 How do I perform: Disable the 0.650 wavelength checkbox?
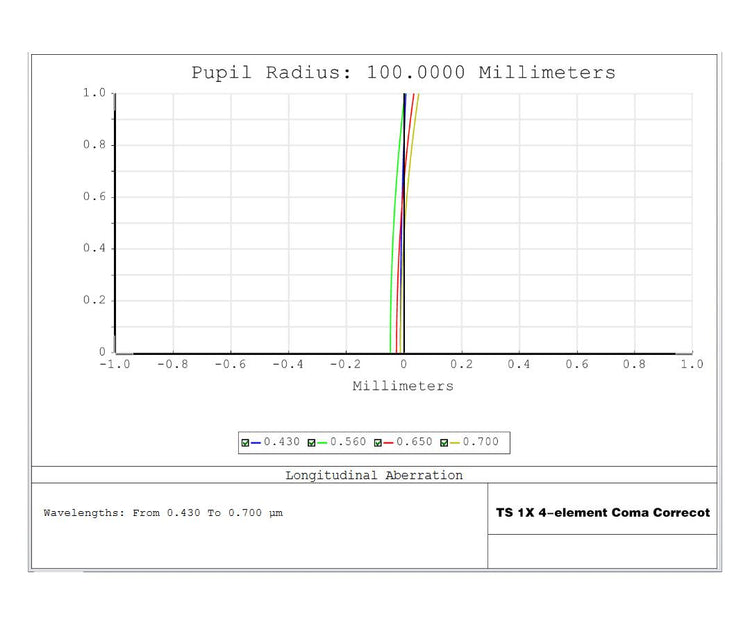click(x=378, y=442)
